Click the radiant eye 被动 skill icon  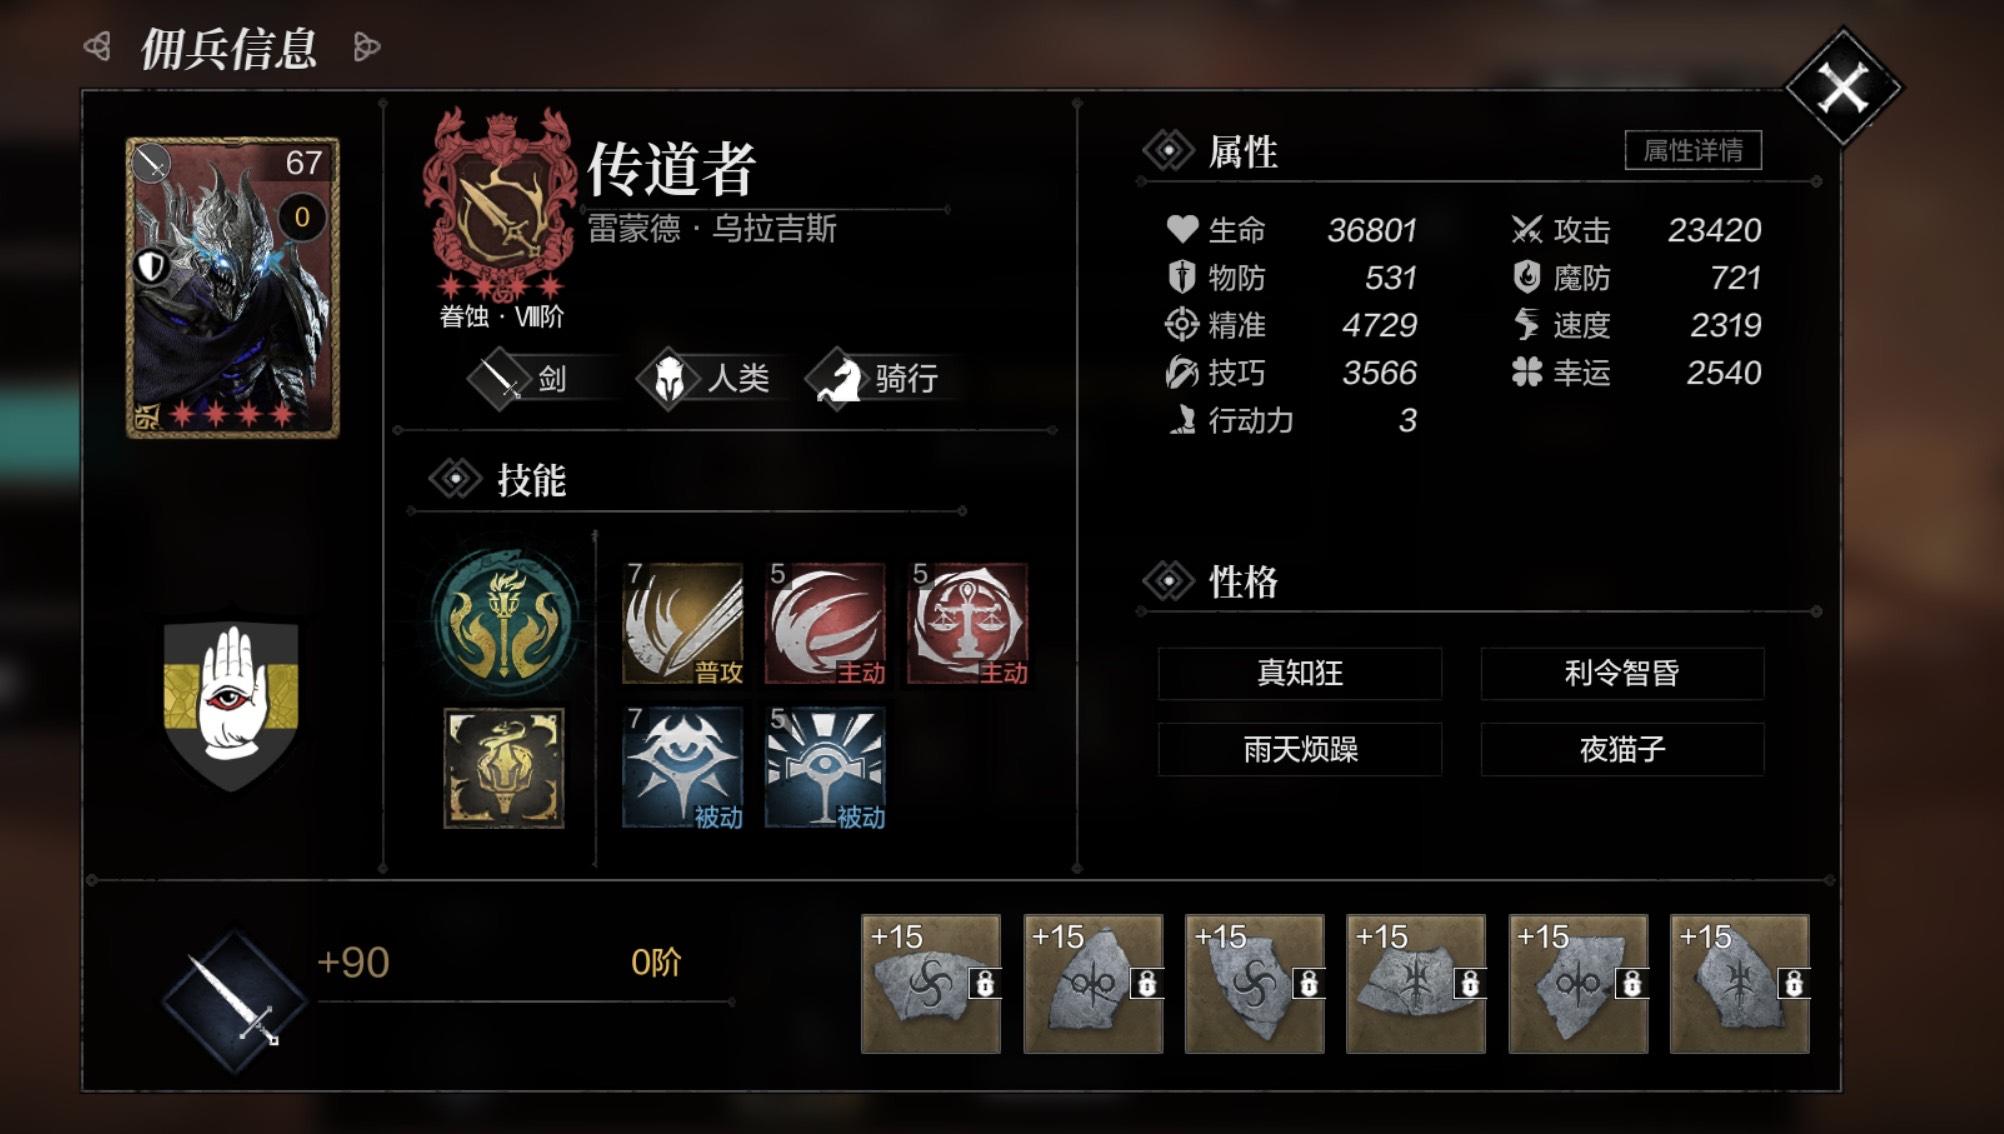pyautogui.click(x=825, y=767)
